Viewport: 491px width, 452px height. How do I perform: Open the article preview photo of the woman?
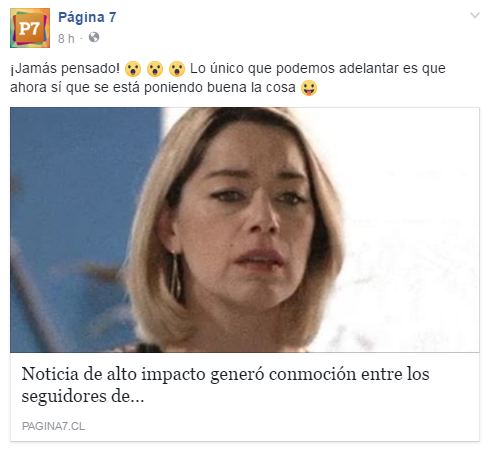point(245,230)
